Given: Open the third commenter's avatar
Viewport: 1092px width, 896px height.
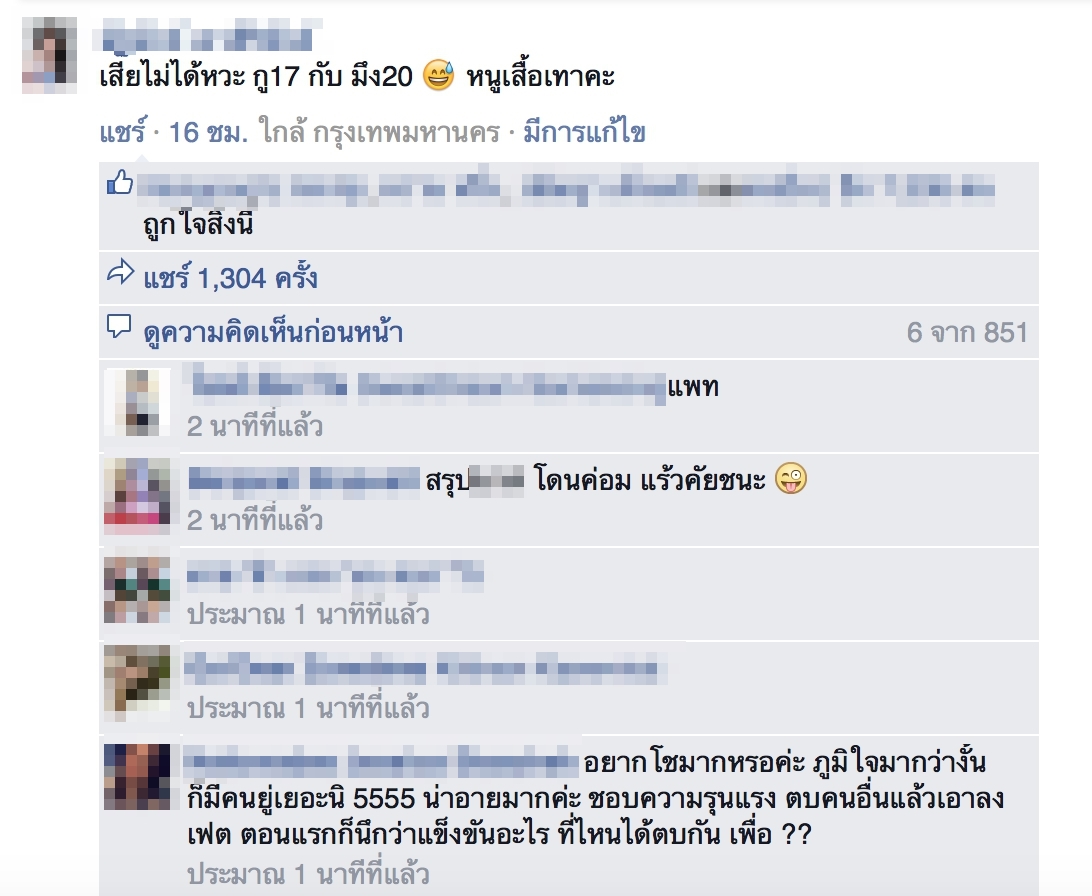Looking at the screenshot, I should 137,590.
